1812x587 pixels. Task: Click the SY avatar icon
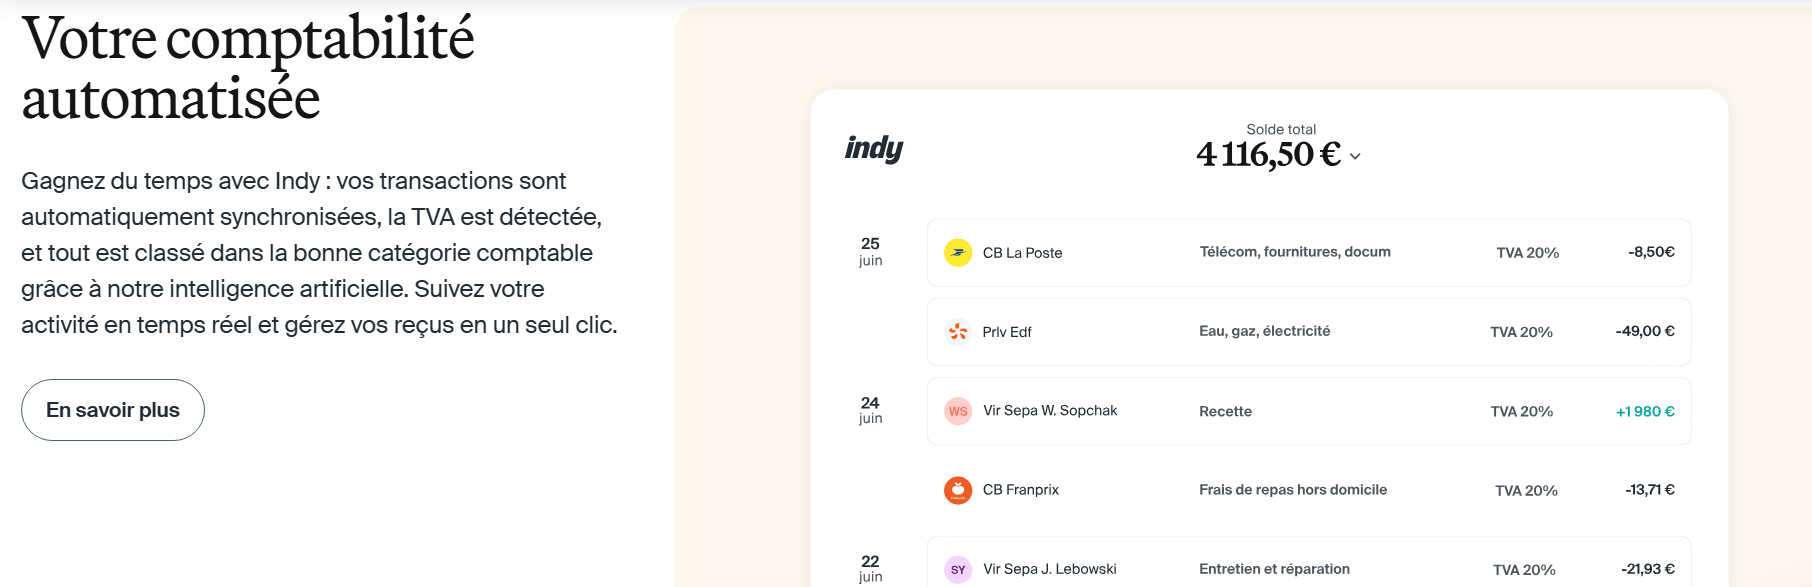click(958, 570)
